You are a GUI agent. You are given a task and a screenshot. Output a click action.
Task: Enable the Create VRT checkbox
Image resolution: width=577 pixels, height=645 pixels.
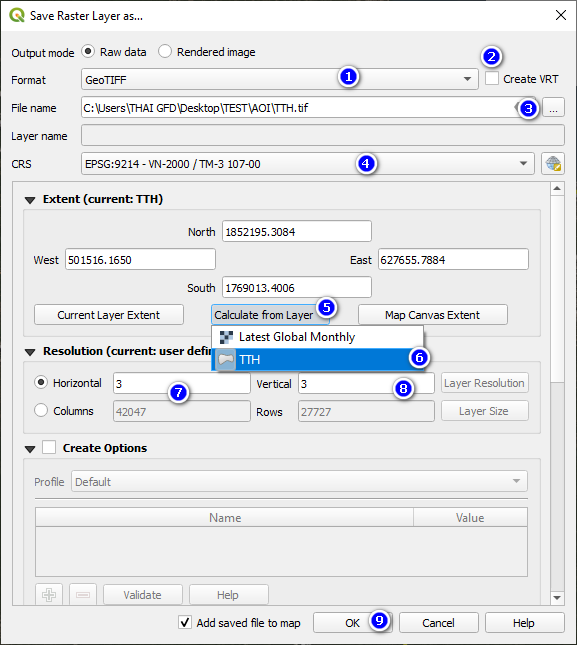491,79
